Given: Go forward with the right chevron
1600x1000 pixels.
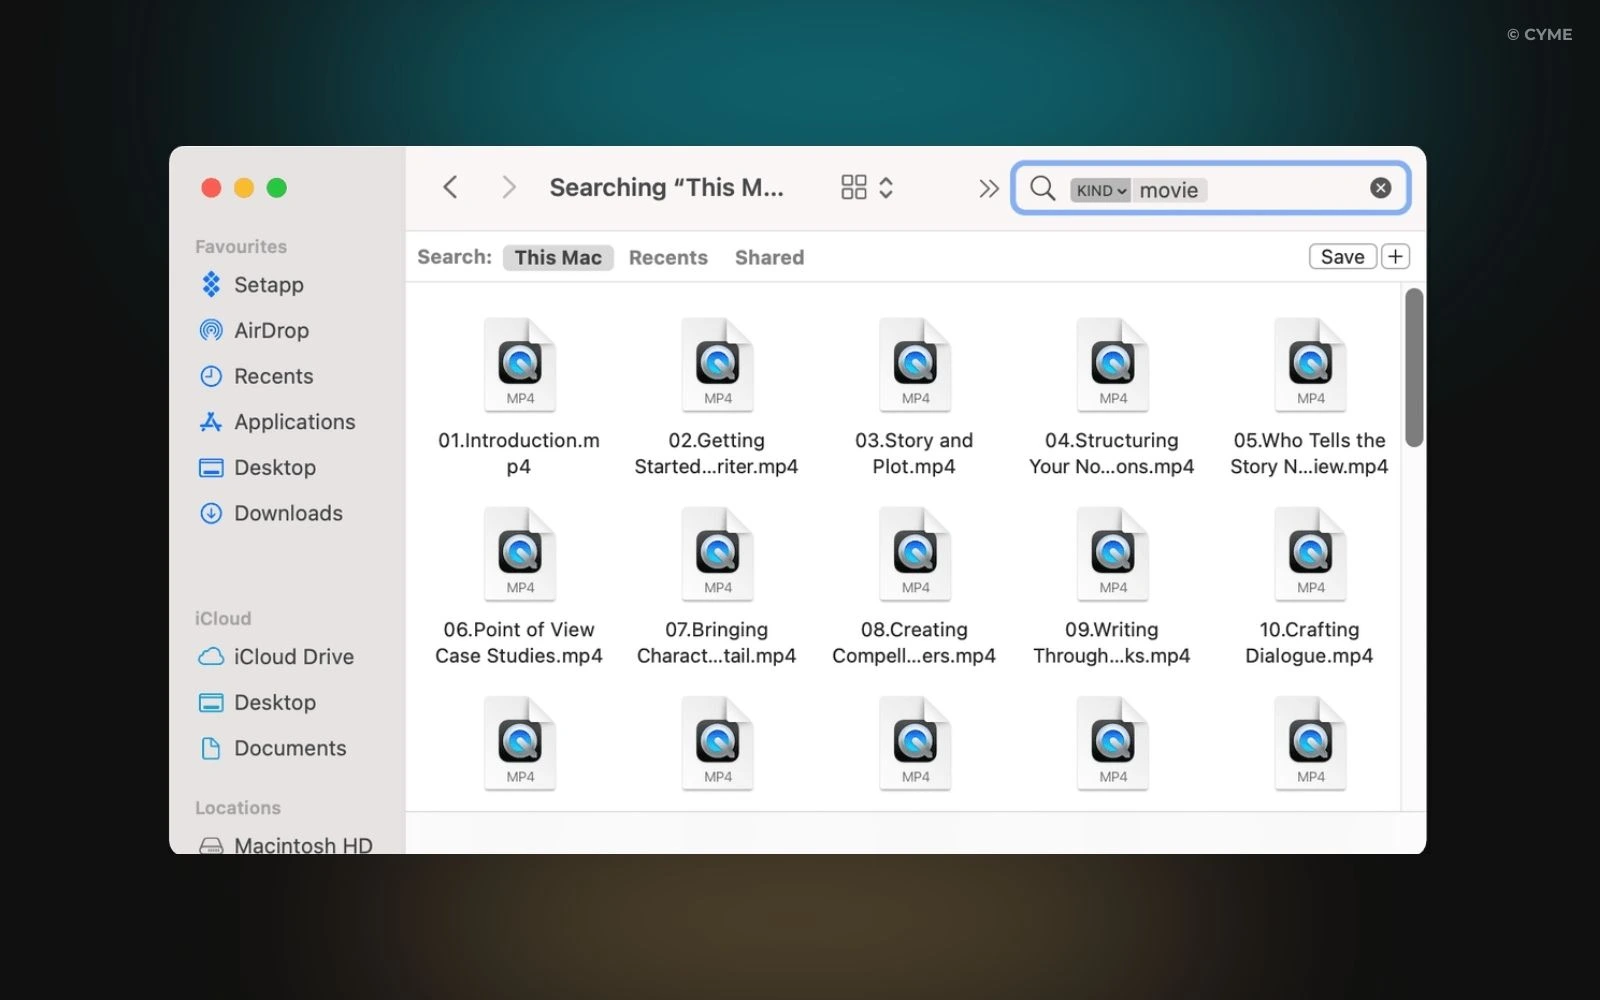Looking at the screenshot, I should [509, 187].
